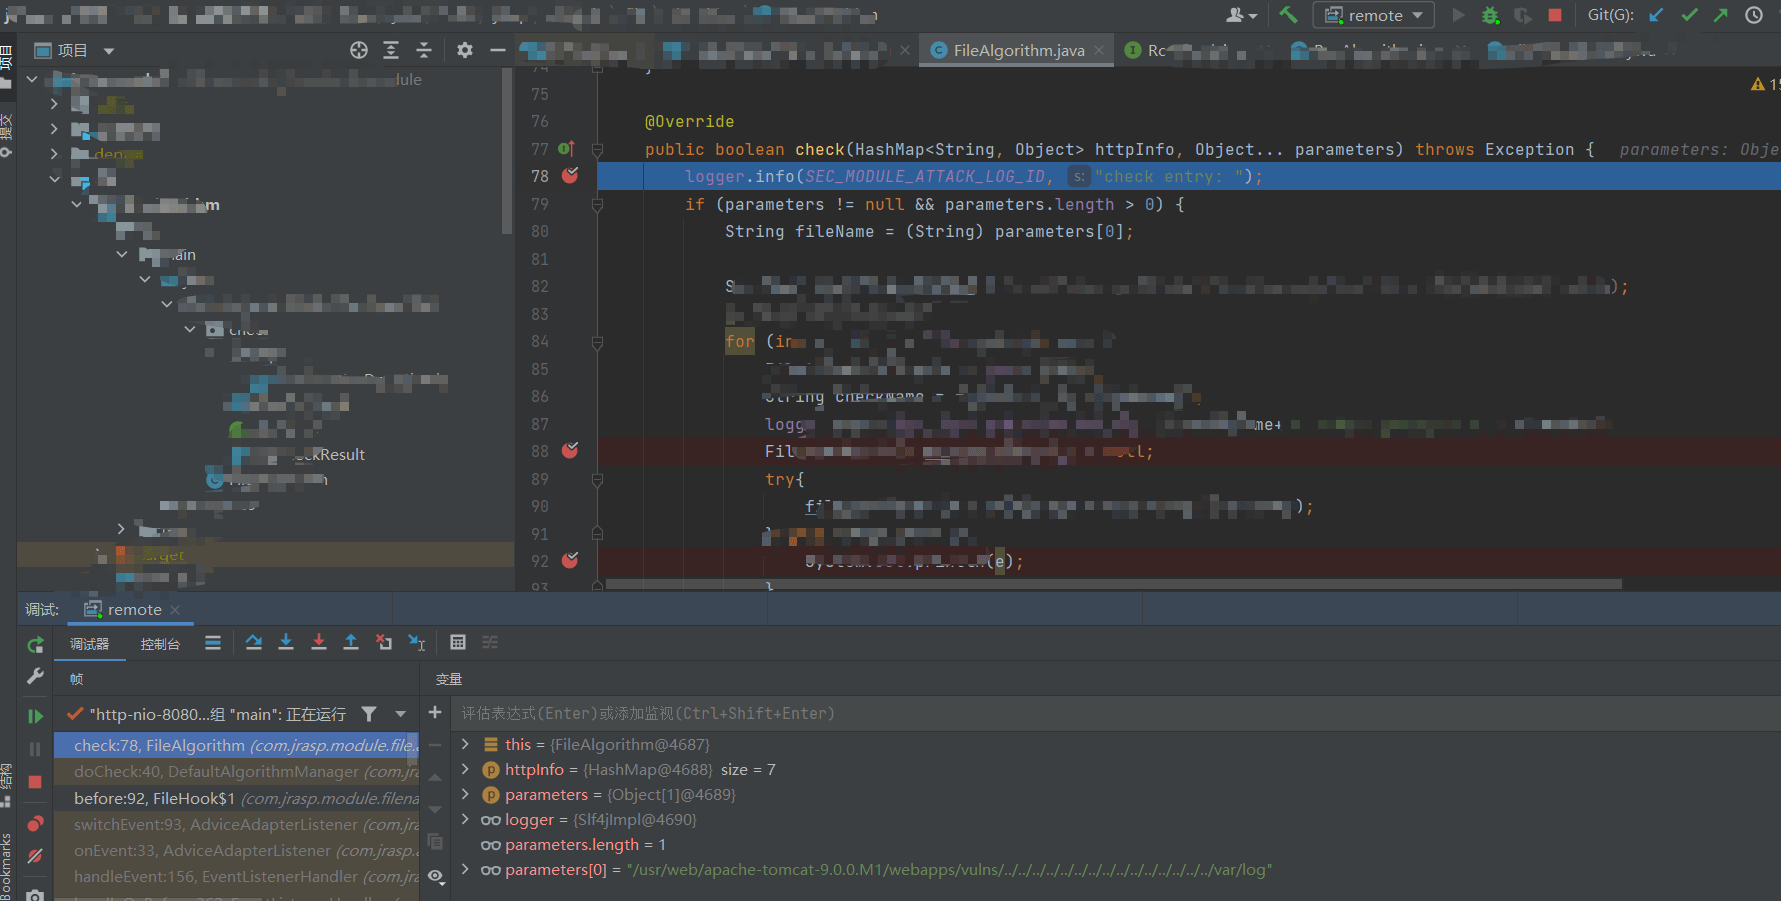This screenshot has width=1781, height=901.
Task: Toggle the breakpoint on line 92
Action: [570, 561]
